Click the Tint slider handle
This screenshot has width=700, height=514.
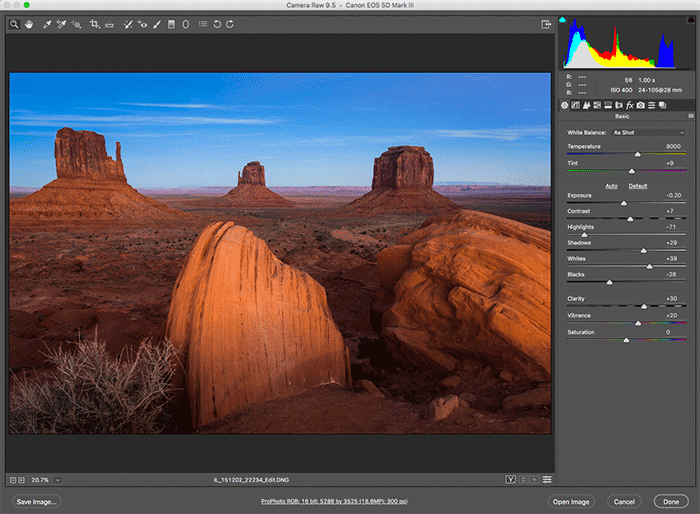click(x=631, y=171)
